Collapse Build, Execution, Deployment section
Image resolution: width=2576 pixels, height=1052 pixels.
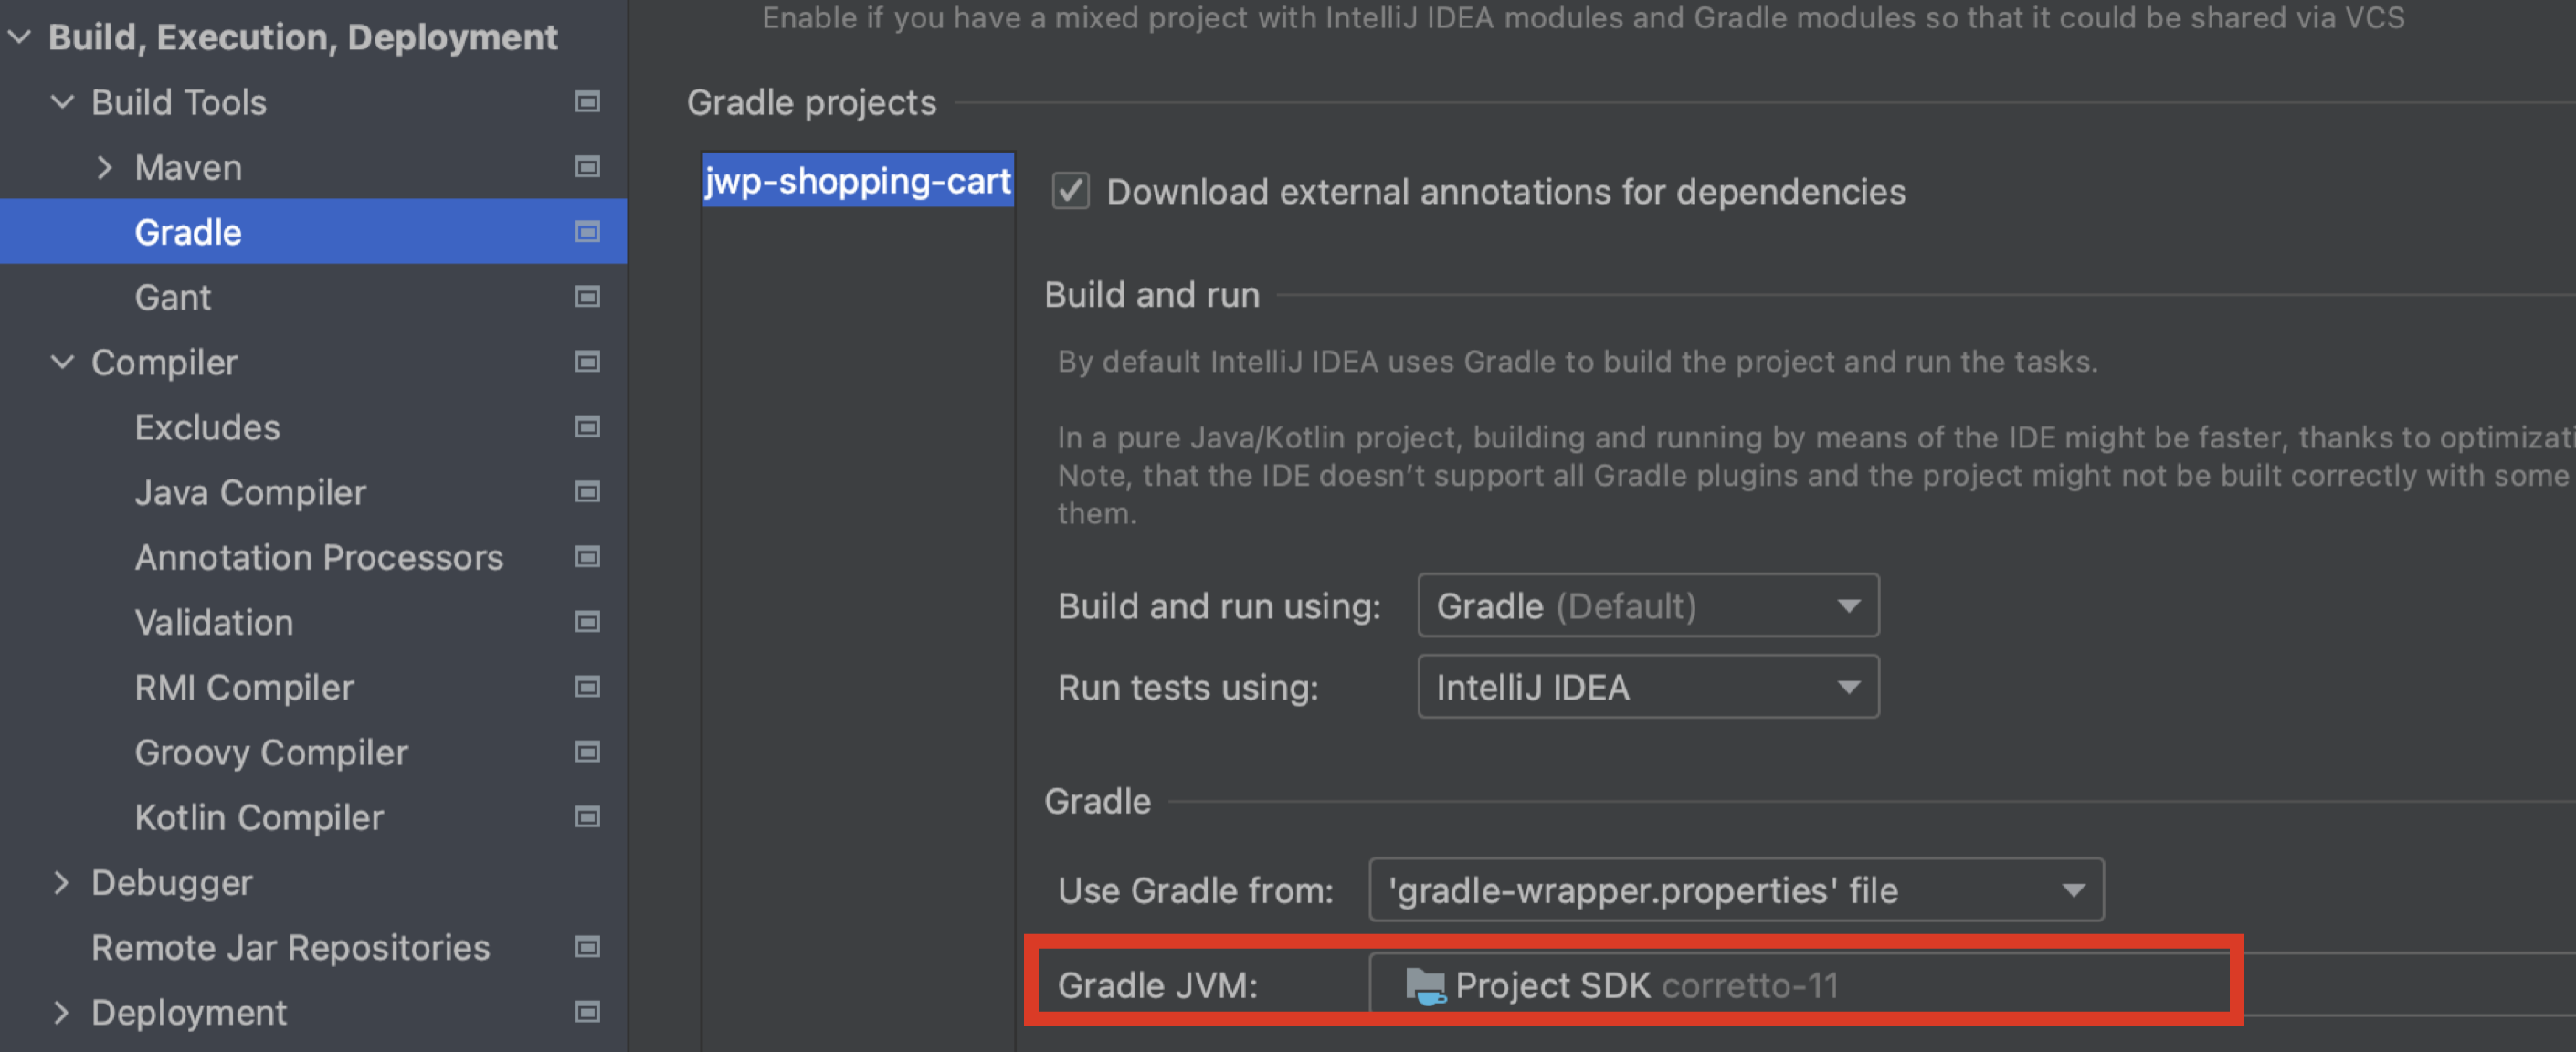point(19,37)
